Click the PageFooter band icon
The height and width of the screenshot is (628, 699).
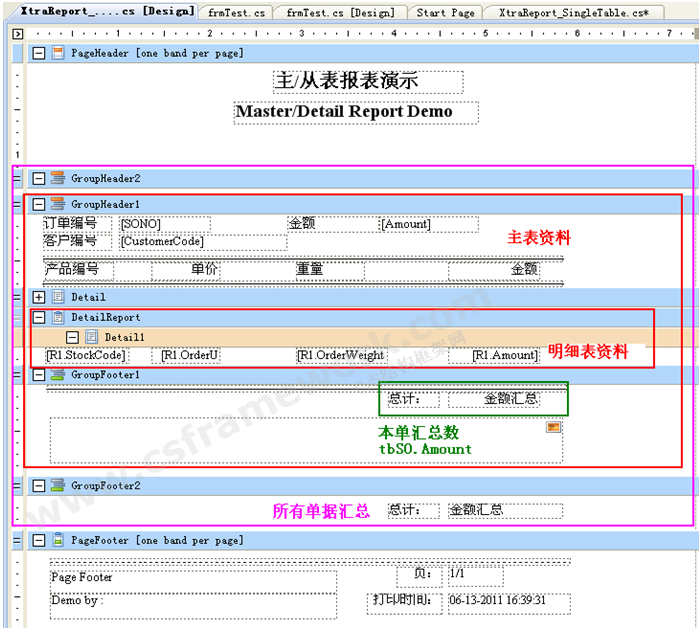coord(58,540)
